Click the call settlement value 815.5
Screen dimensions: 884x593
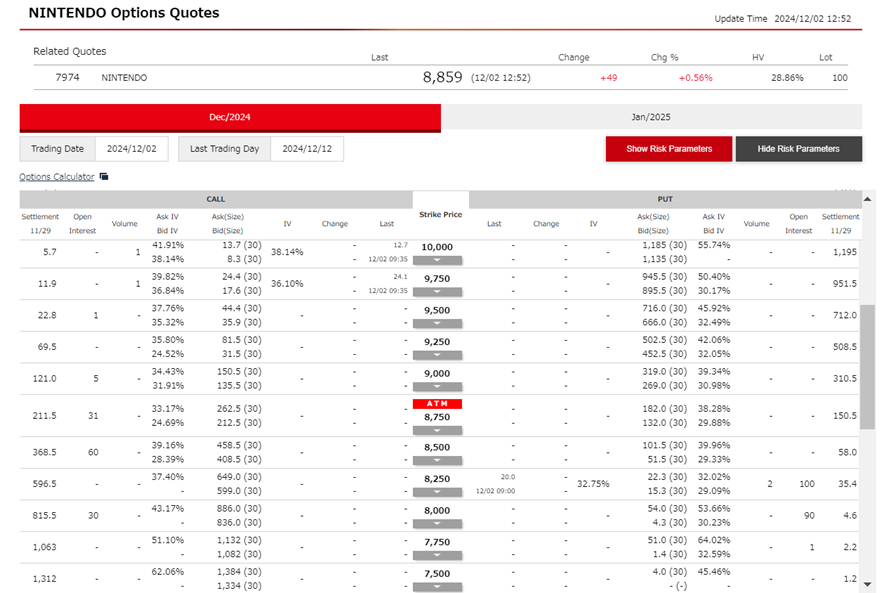pos(45,515)
